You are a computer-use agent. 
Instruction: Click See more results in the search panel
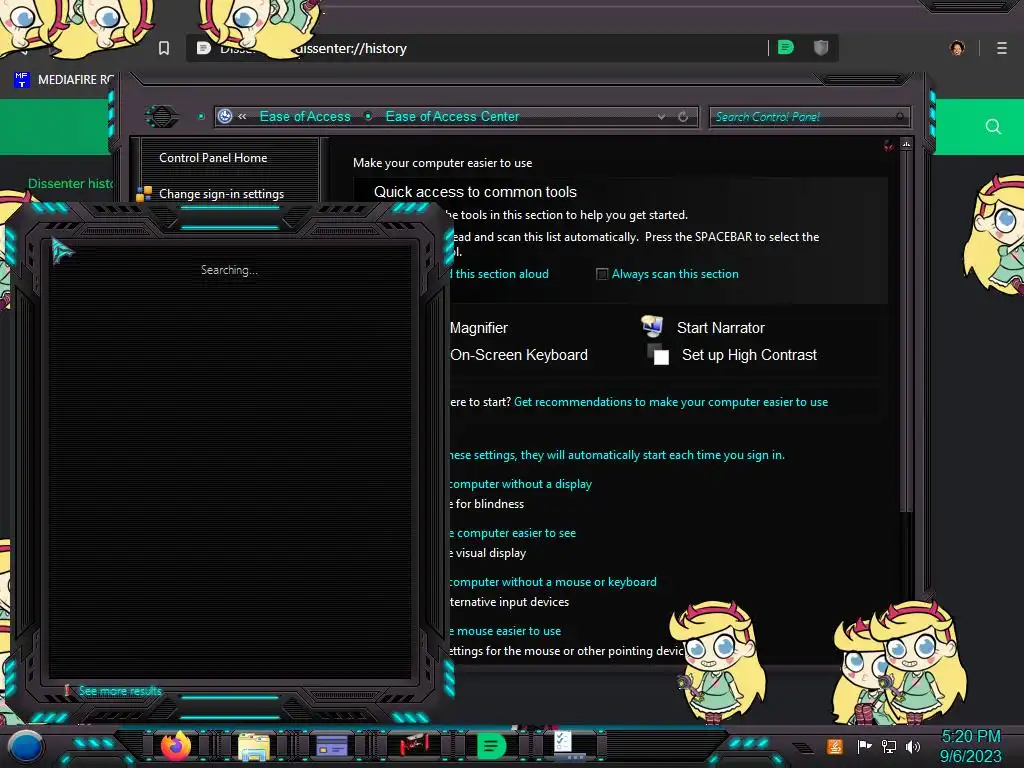[120, 691]
